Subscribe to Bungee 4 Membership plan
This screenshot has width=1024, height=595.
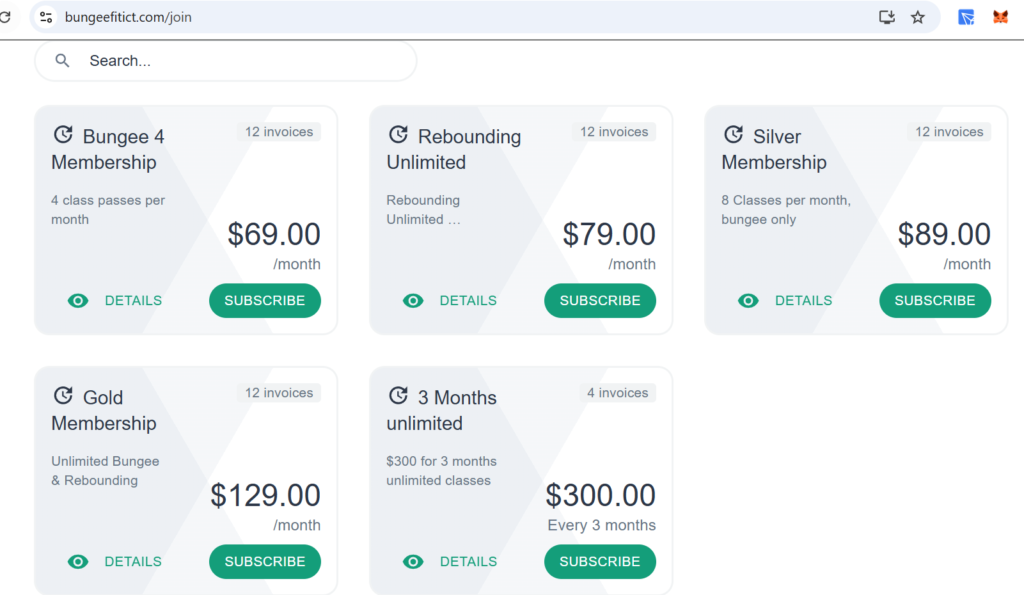[265, 300]
